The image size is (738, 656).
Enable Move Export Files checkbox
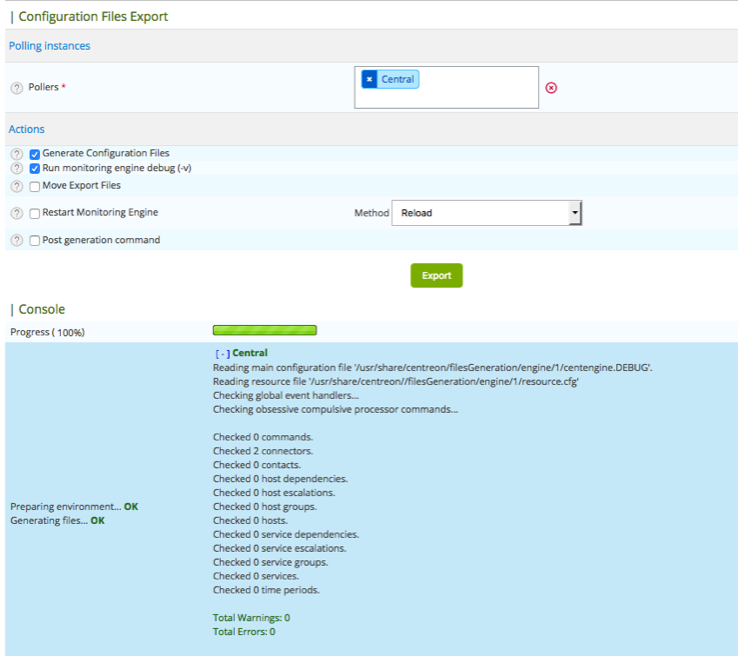(x=35, y=186)
